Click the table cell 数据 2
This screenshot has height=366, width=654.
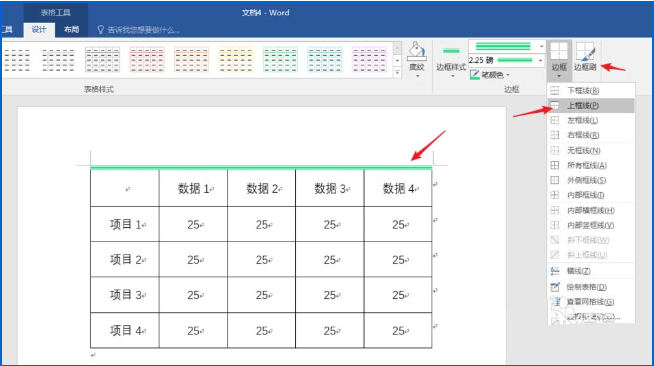click(x=262, y=188)
